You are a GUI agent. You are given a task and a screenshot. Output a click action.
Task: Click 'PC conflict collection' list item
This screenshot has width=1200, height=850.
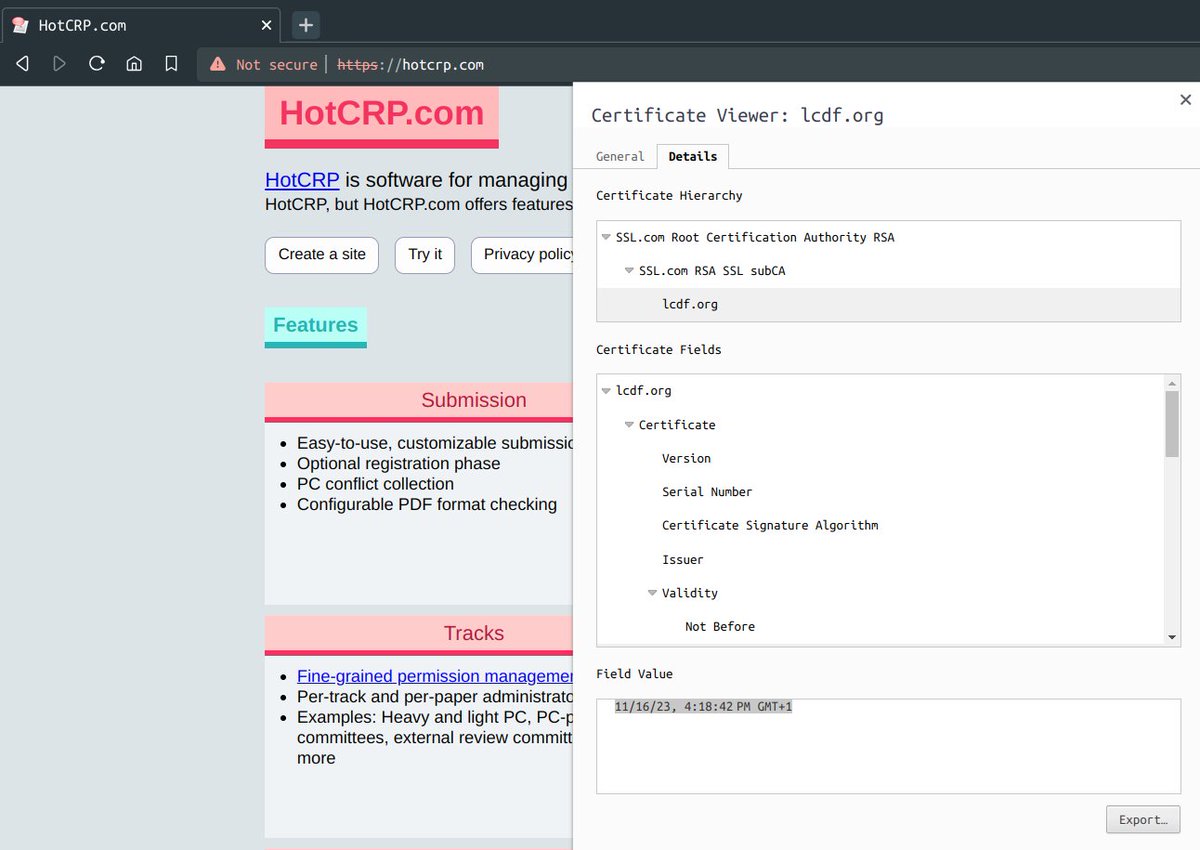tap(375, 484)
